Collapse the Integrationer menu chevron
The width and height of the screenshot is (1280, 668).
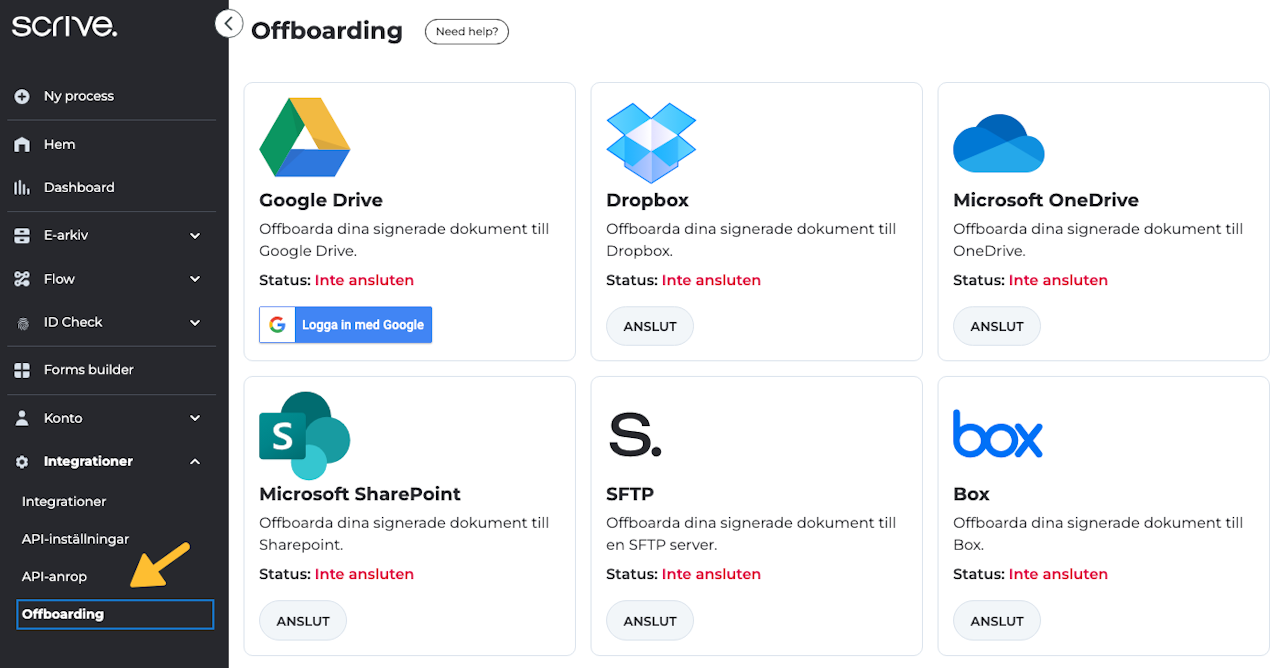point(195,462)
